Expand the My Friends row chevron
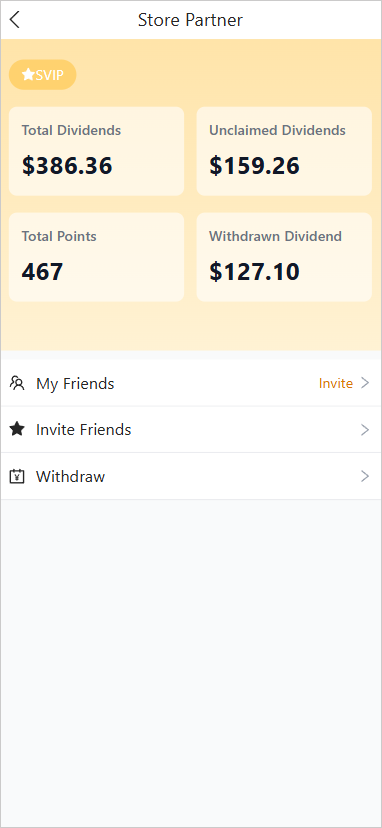 click(x=365, y=383)
